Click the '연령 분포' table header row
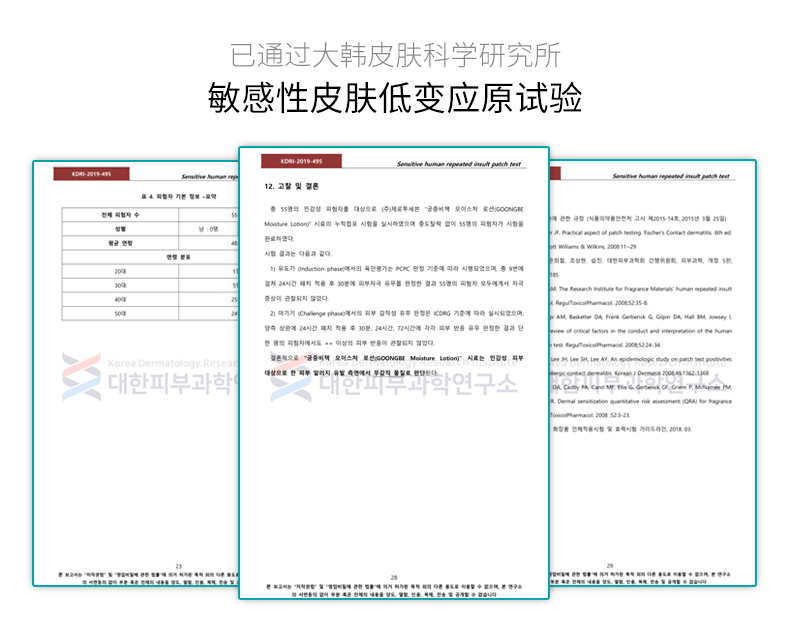 click(150, 257)
